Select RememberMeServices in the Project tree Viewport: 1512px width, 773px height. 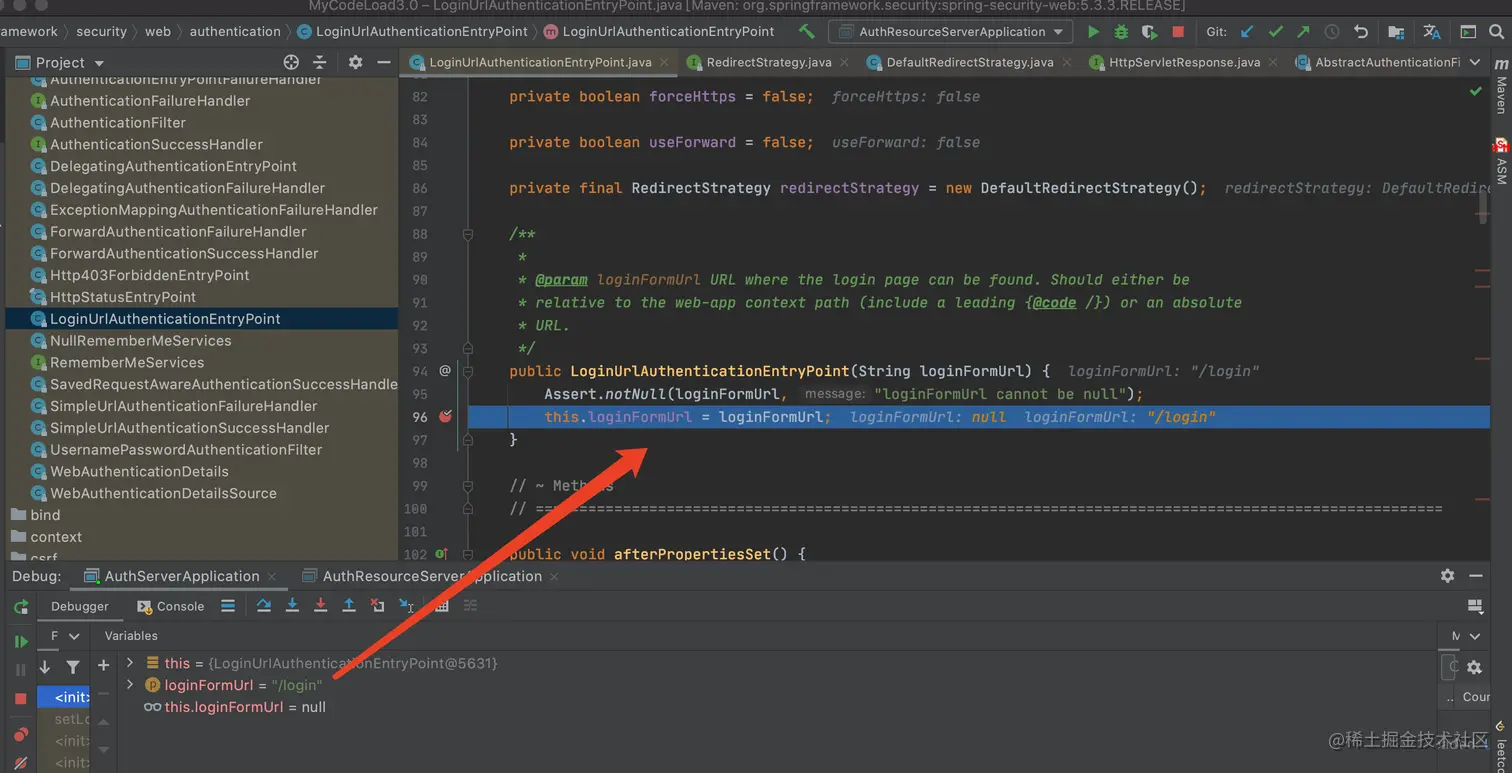point(127,362)
